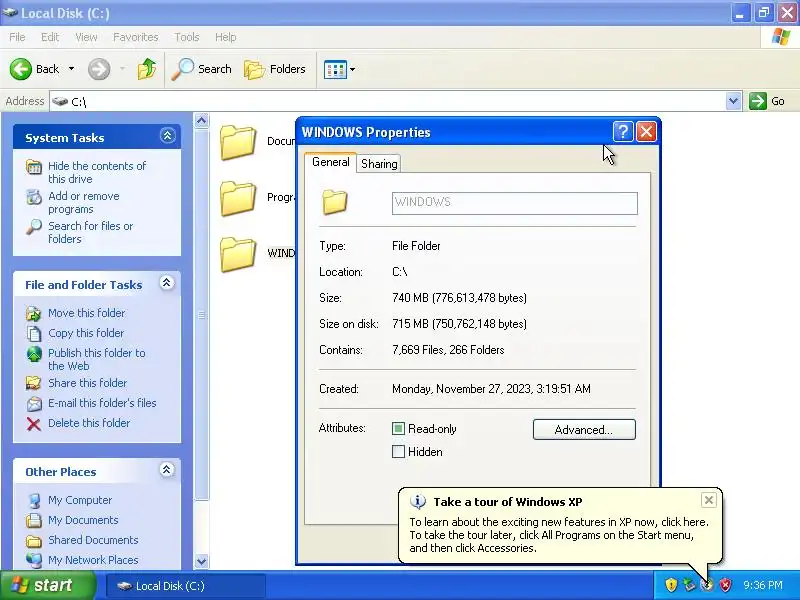
Task: Collapse the System Tasks panel
Action: [167, 136]
